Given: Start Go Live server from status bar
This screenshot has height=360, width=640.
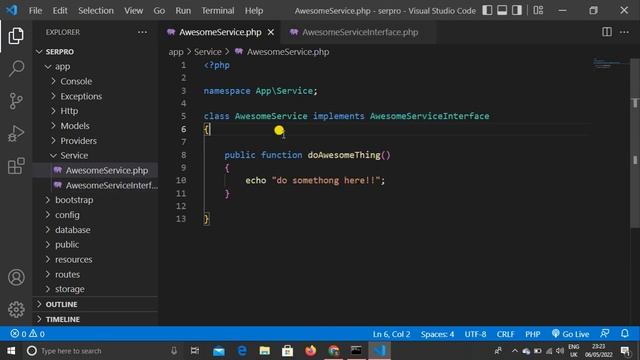Looking at the screenshot, I should click(x=570, y=334).
